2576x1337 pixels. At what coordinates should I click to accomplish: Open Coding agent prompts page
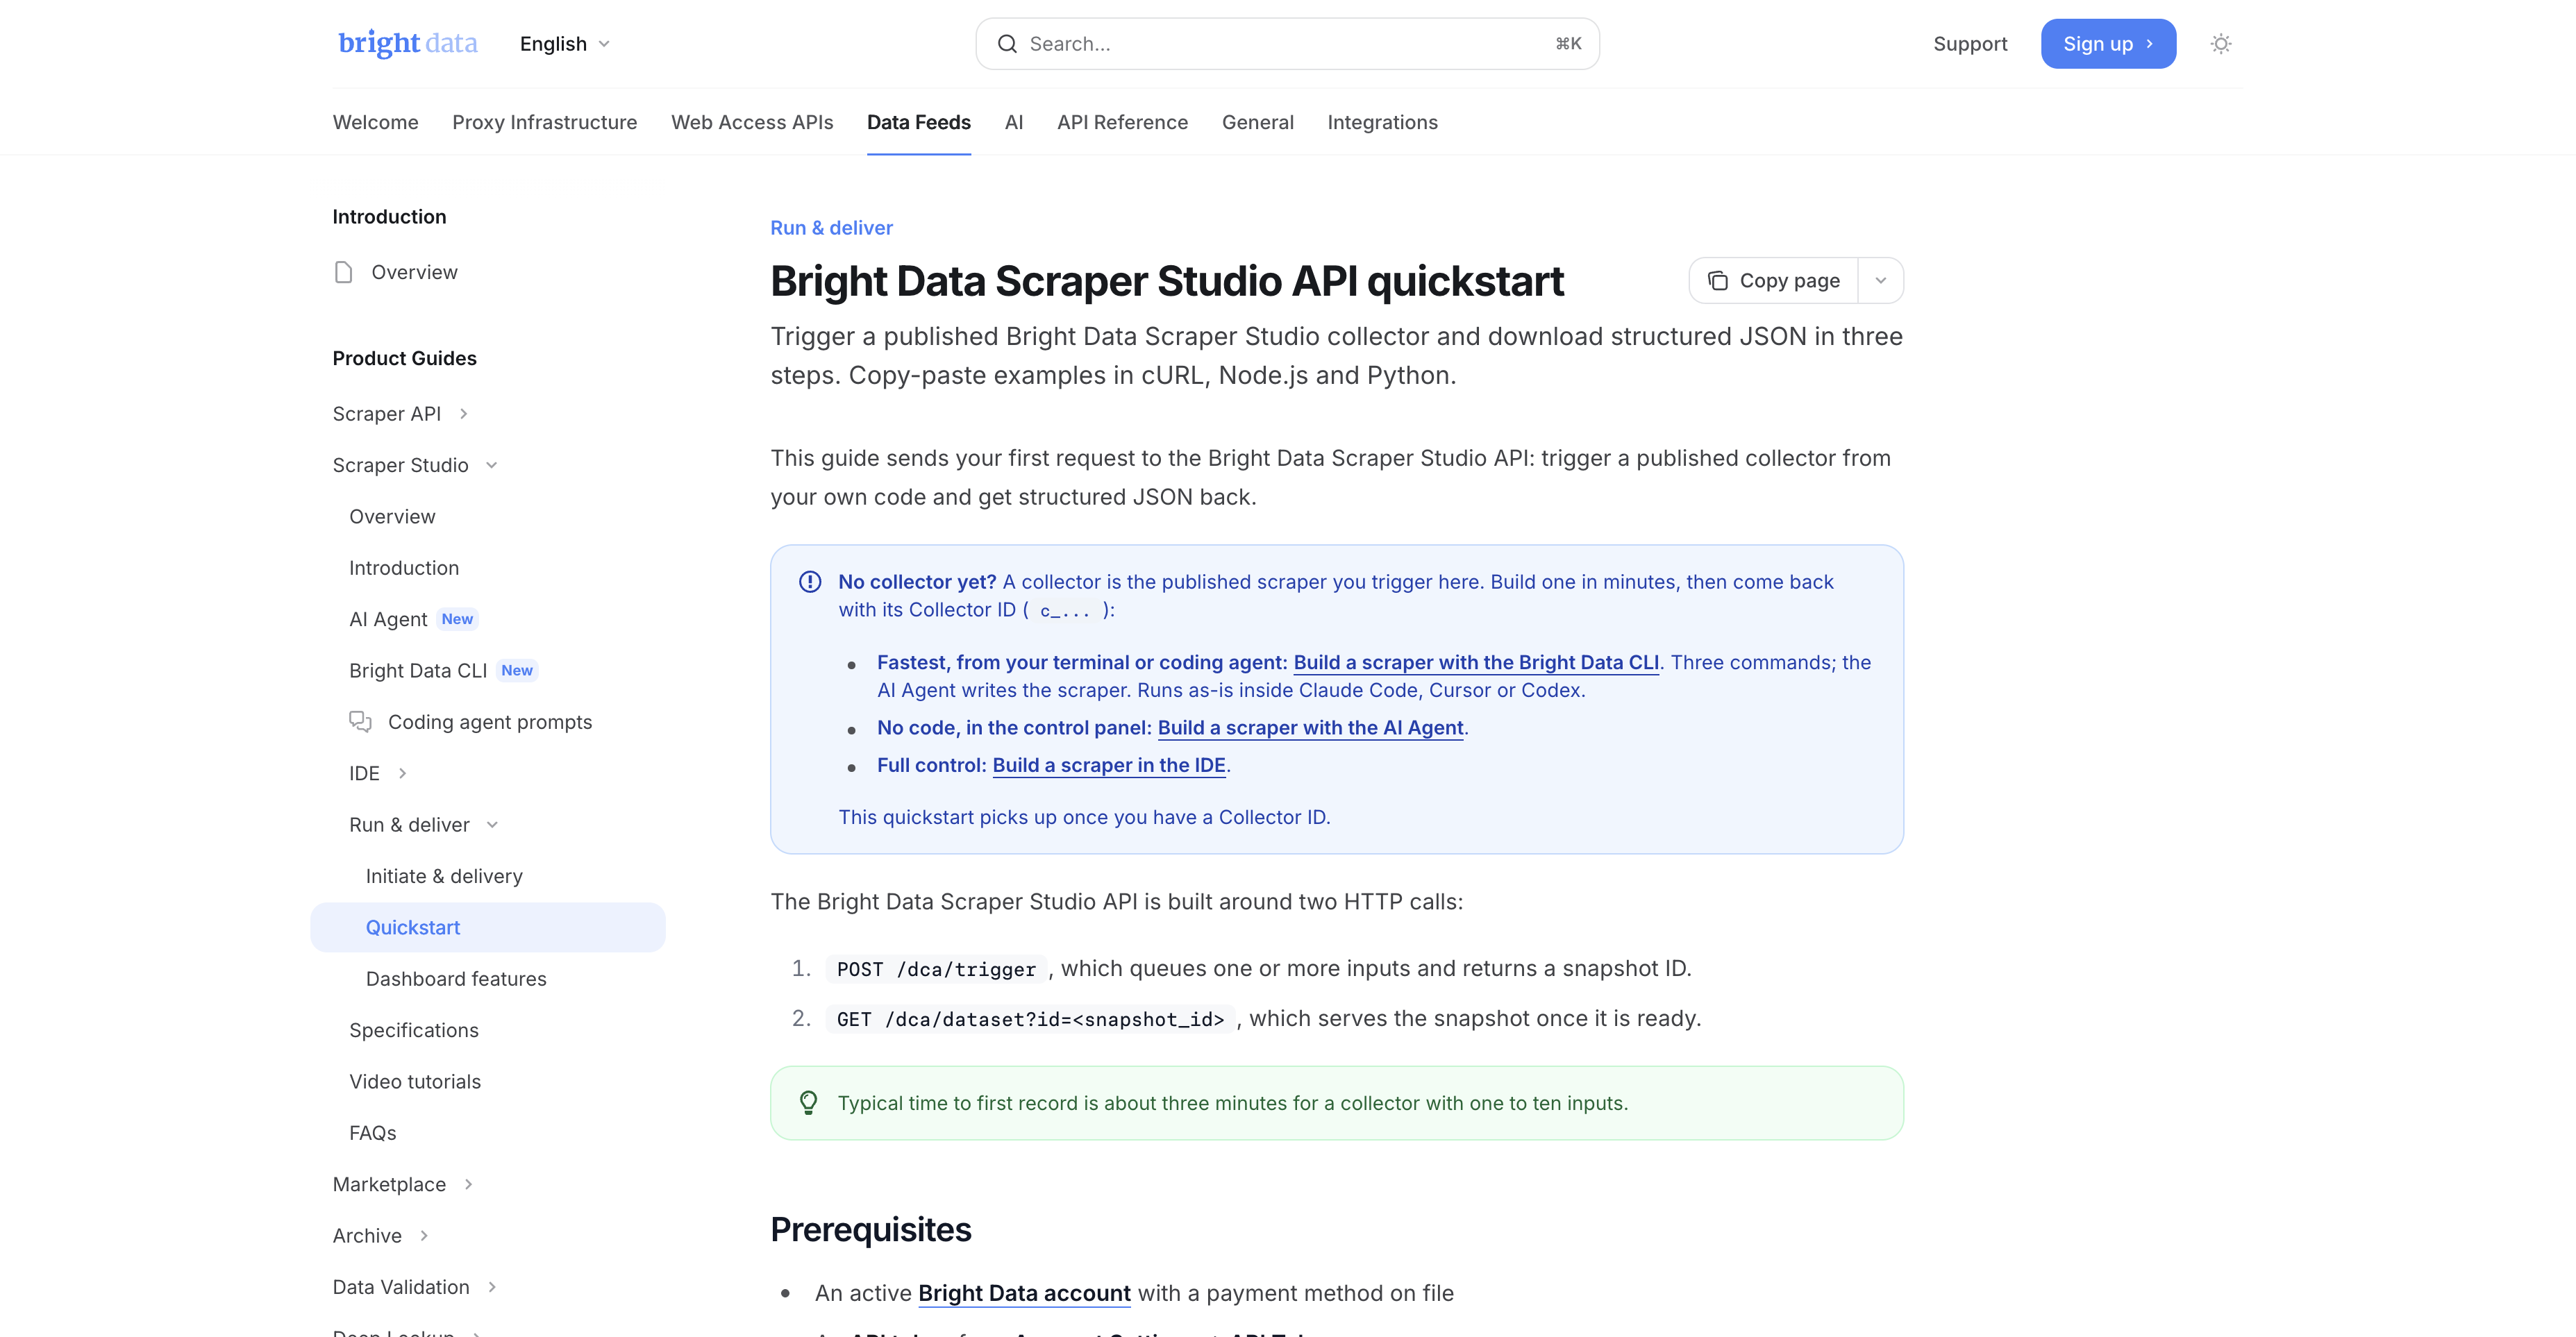pos(490,722)
